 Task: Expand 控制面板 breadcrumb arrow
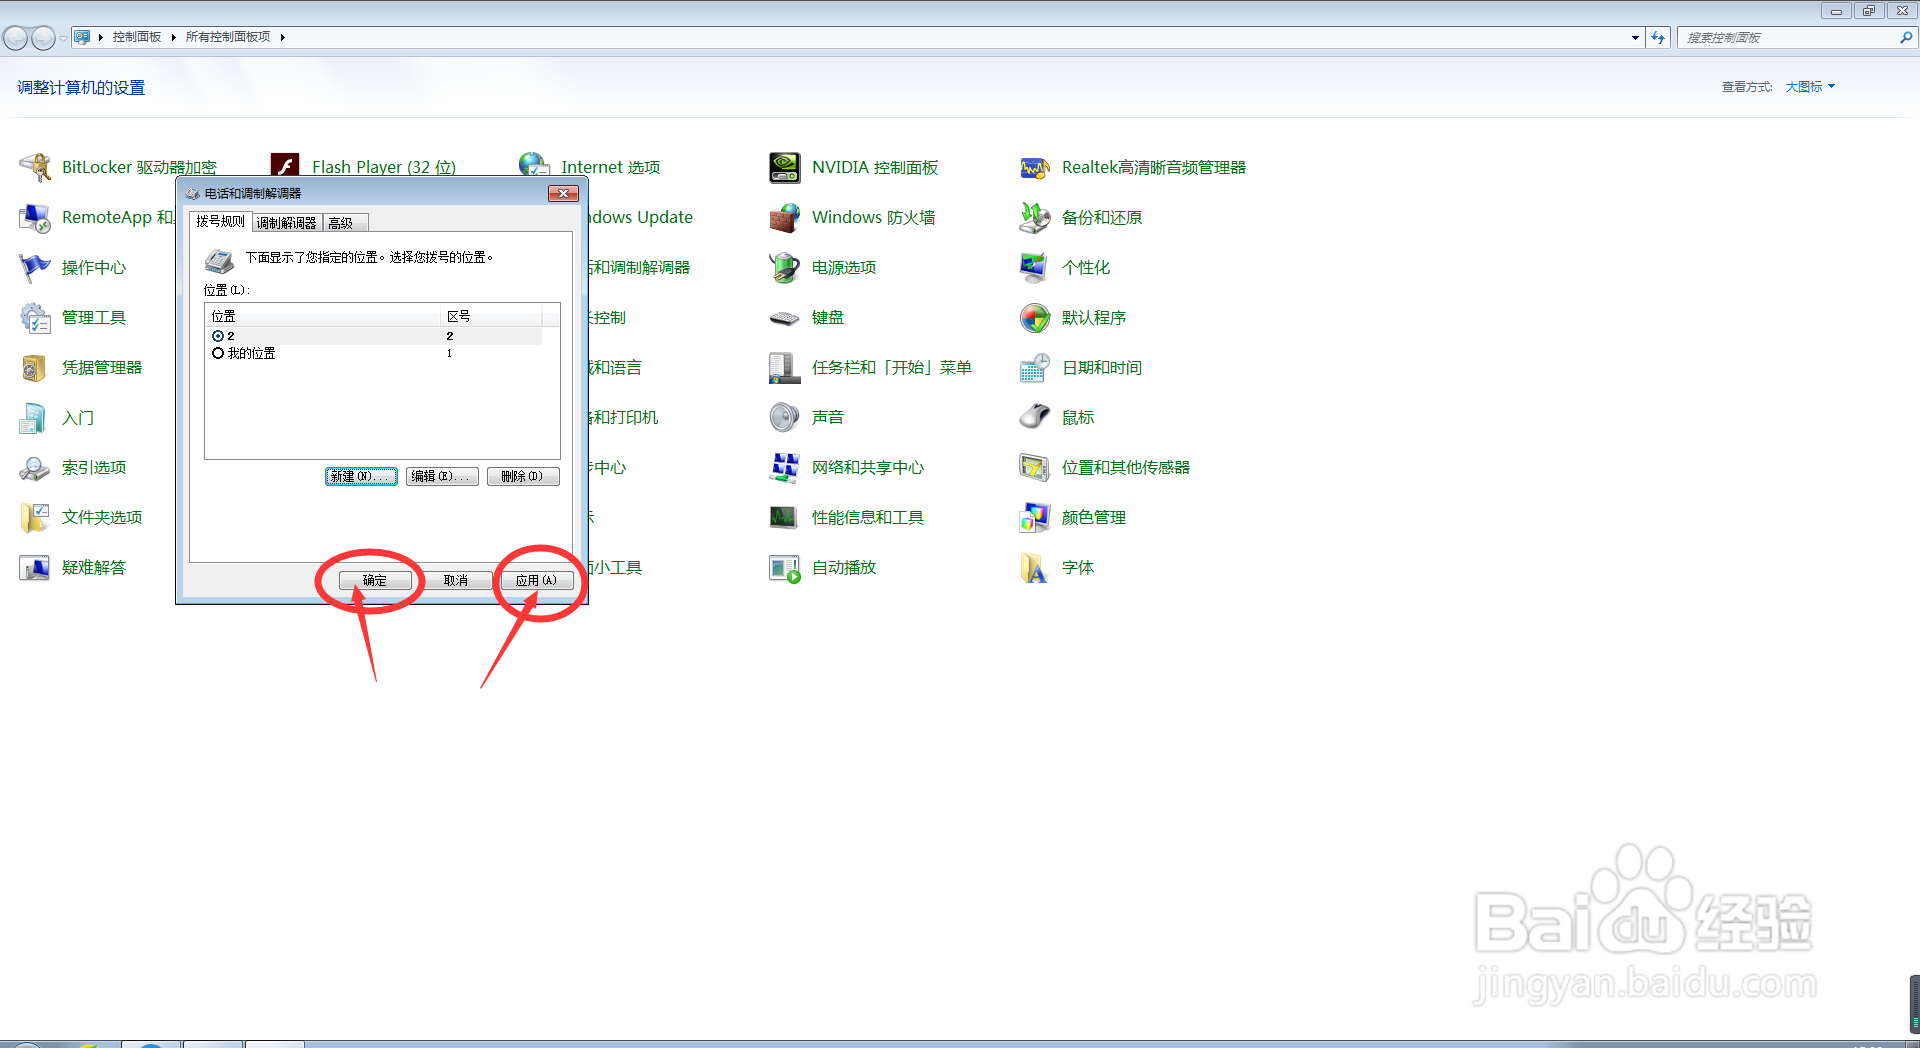(173, 37)
